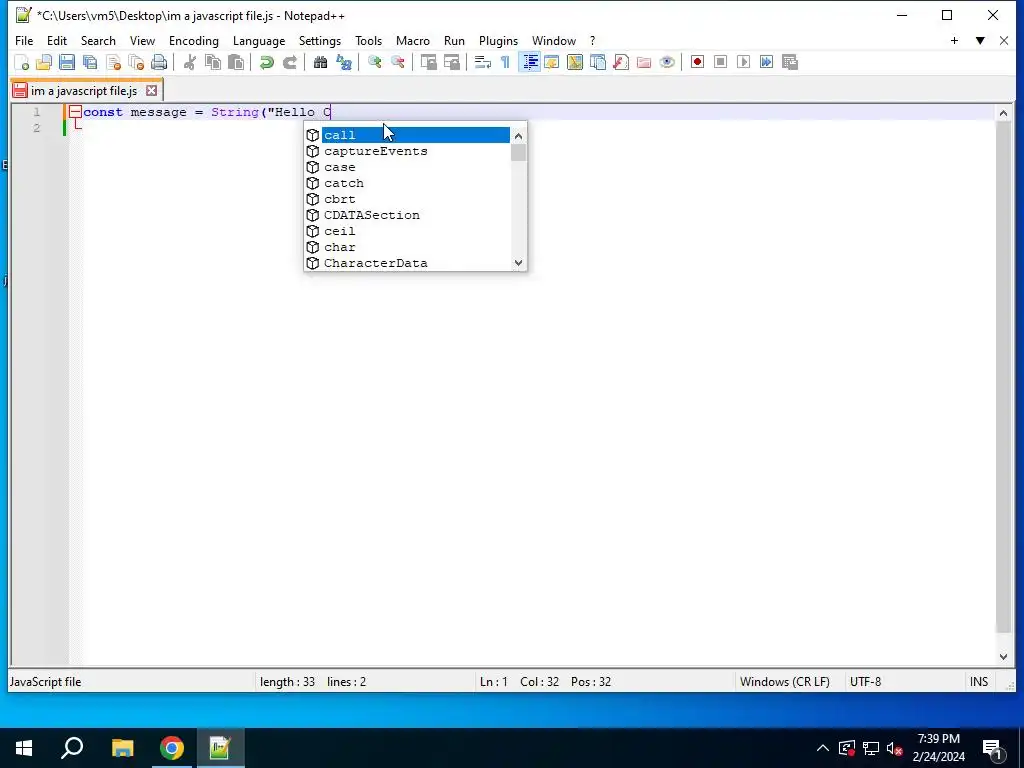Undo the last edit
This screenshot has width=1024, height=768.
point(266,62)
